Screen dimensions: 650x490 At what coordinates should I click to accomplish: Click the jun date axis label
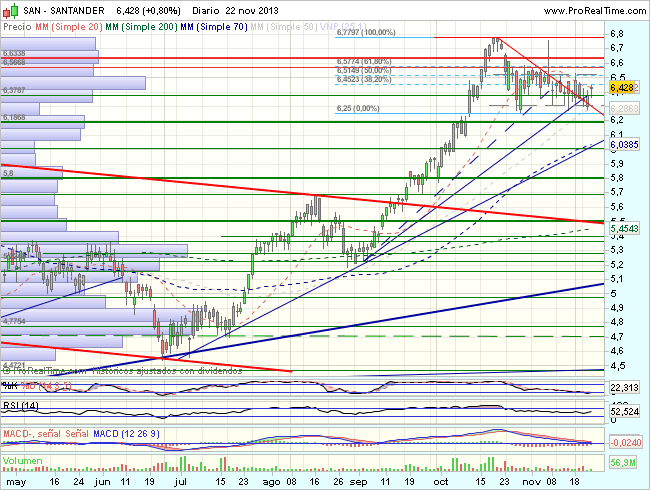click(x=102, y=482)
